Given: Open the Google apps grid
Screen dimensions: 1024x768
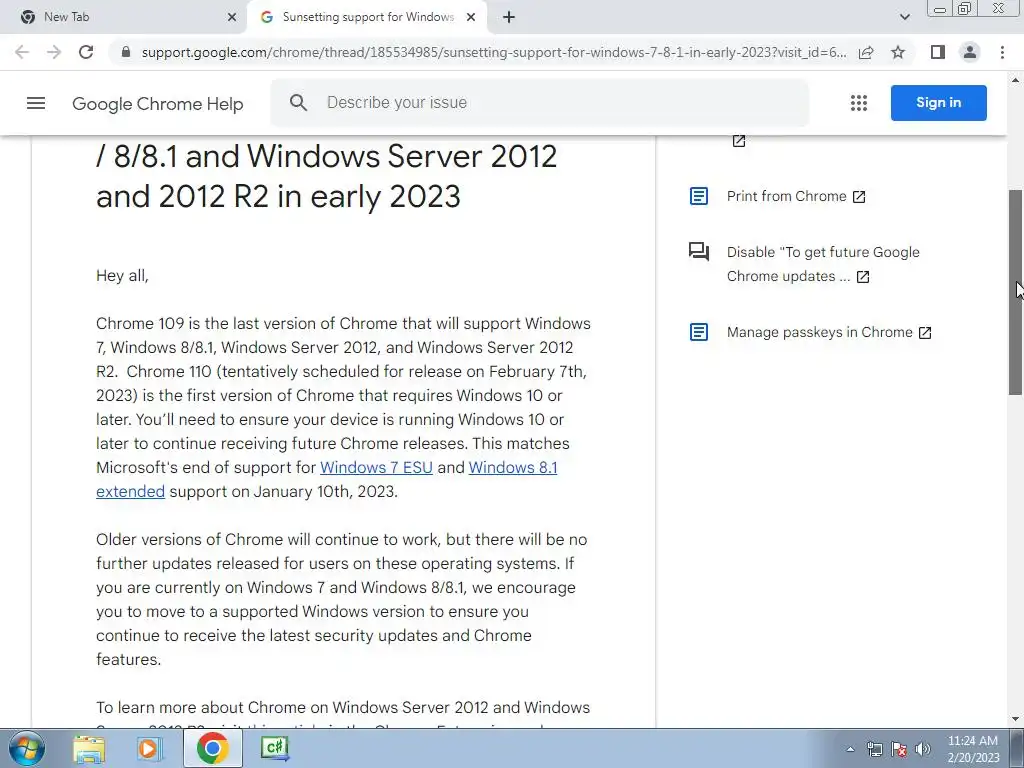Looking at the screenshot, I should 859,103.
